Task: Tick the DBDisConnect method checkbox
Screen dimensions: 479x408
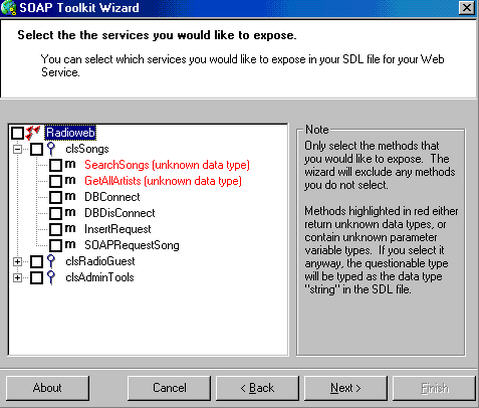Action: tap(55, 213)
